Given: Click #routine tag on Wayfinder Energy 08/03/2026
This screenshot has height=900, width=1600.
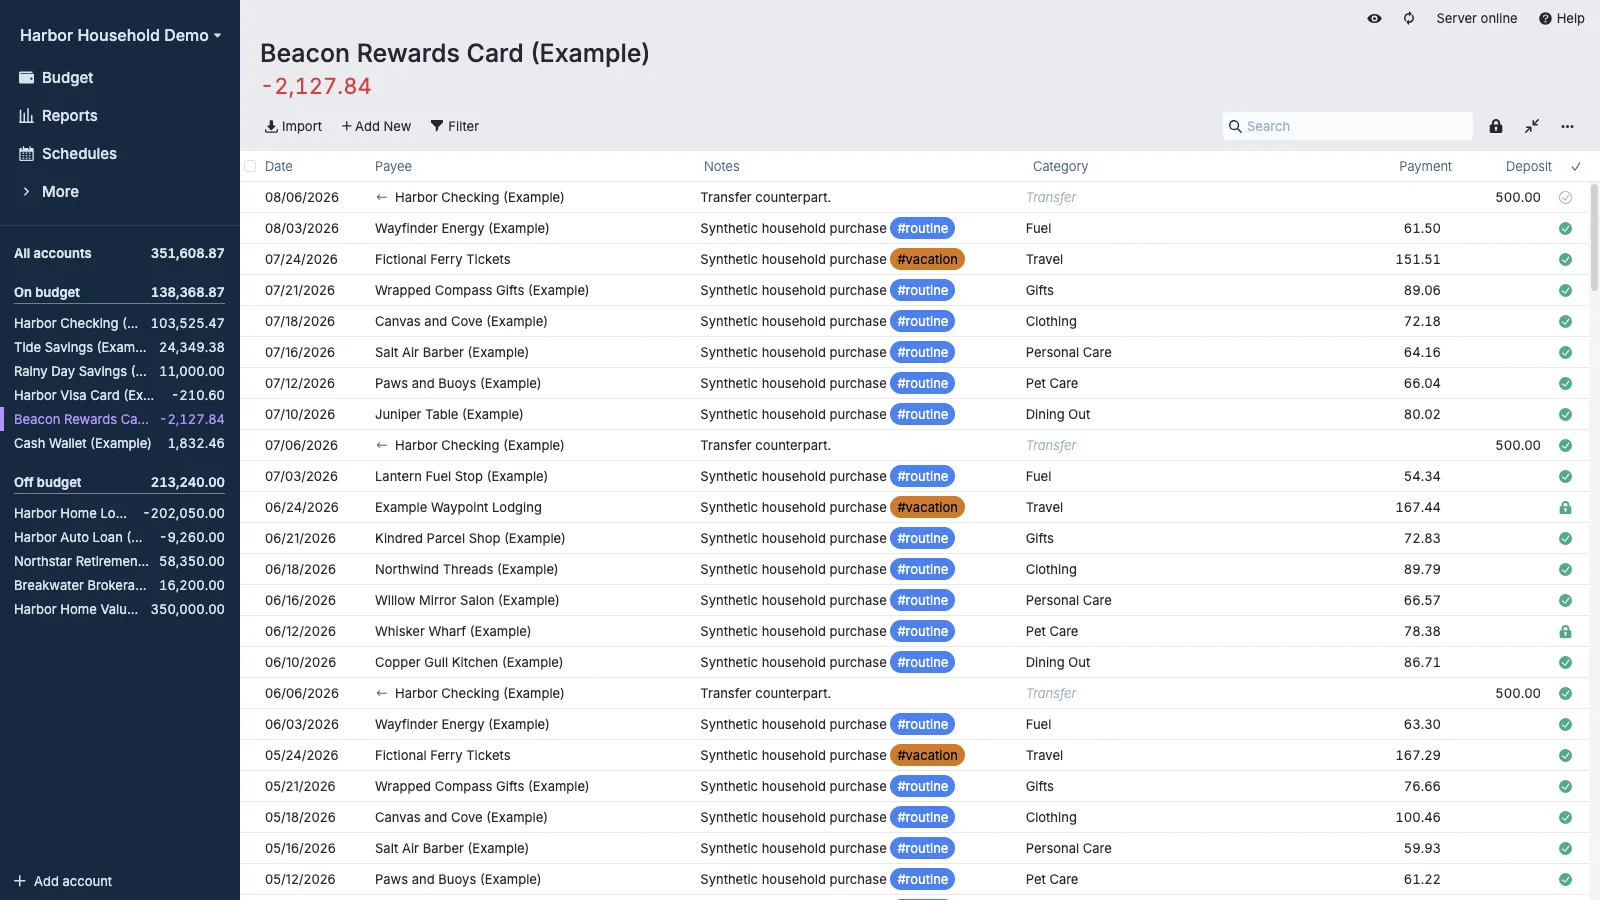Looking at the screenshot, I should (x=922, y=228).
